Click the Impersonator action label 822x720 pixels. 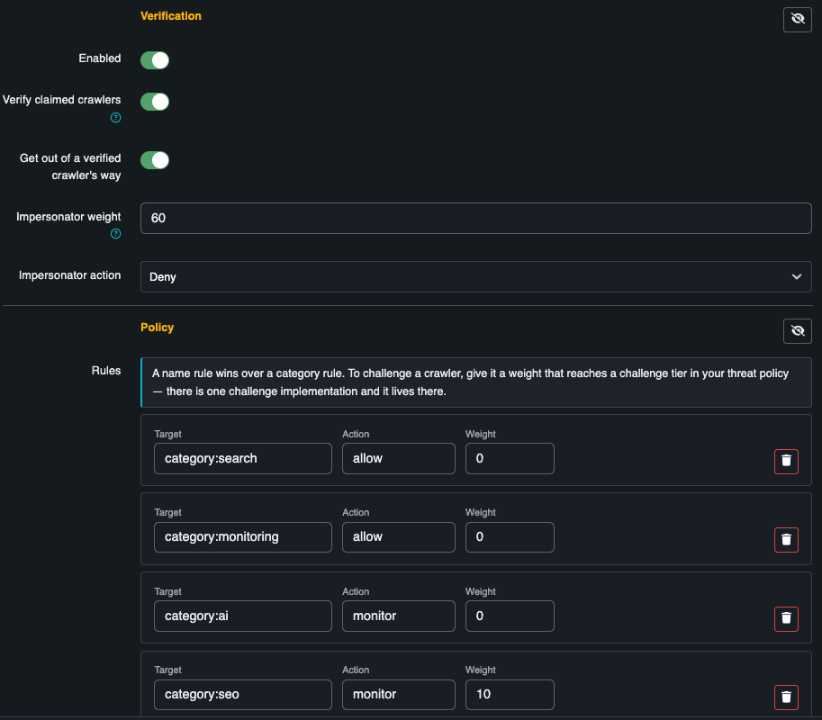[x=70, y=275]
